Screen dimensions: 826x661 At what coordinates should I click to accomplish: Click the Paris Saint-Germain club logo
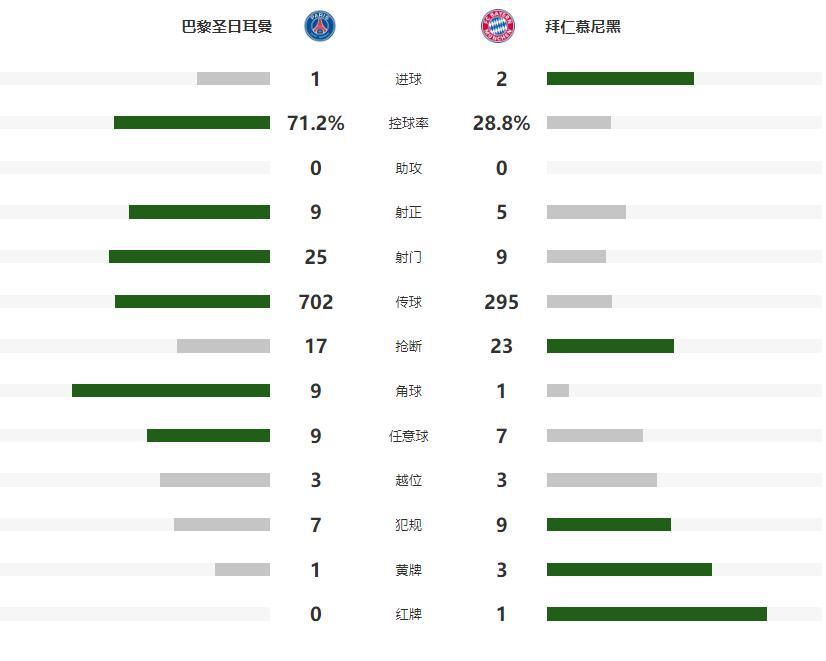pyautogui.click(x=320, y=26)
